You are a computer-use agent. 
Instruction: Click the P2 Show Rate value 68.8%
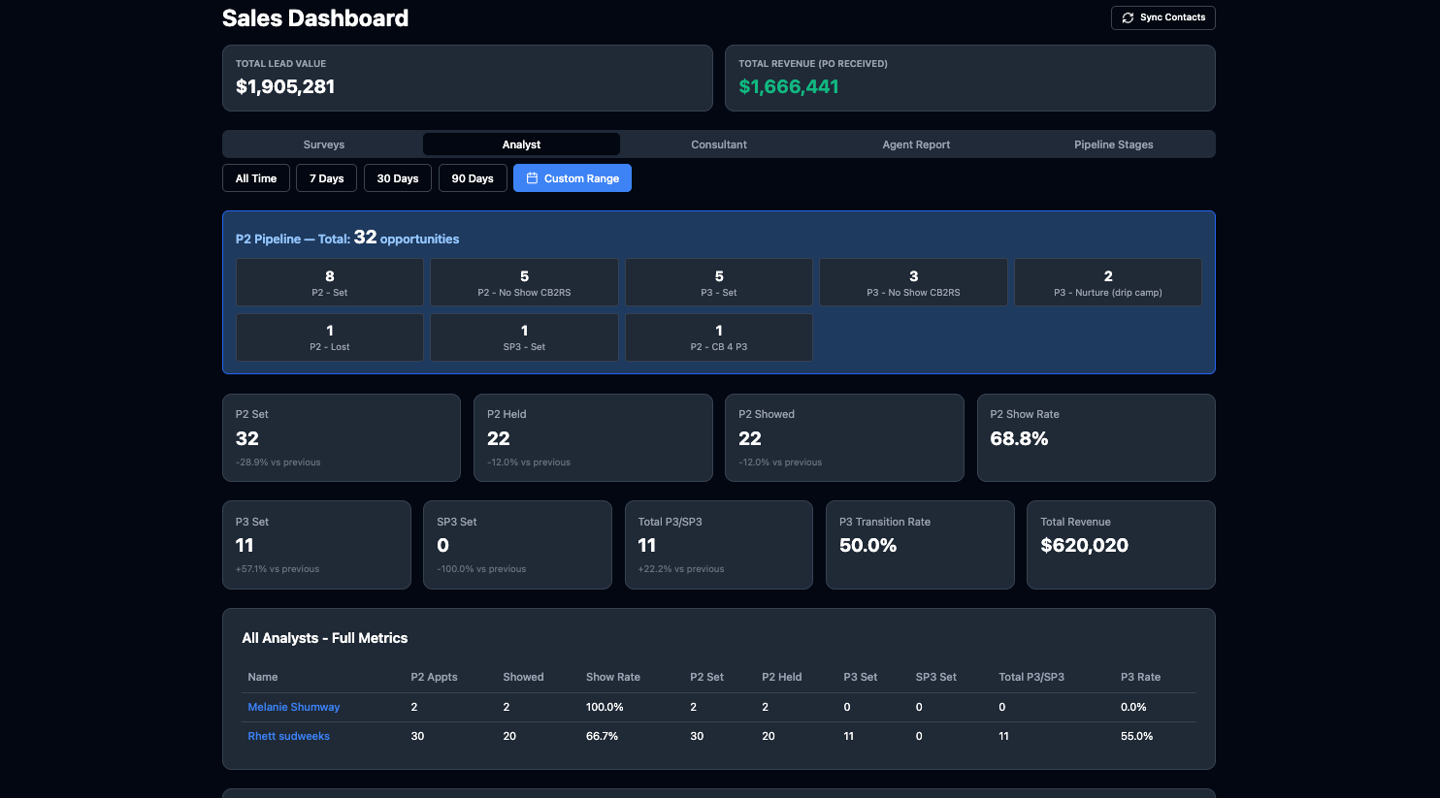tap(1019, 438)
